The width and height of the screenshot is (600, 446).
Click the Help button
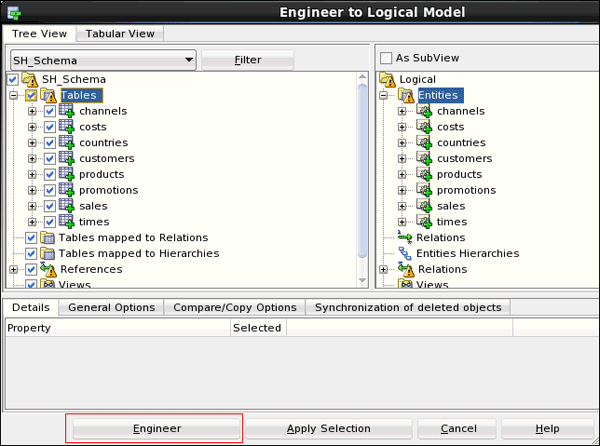(547, 428)
